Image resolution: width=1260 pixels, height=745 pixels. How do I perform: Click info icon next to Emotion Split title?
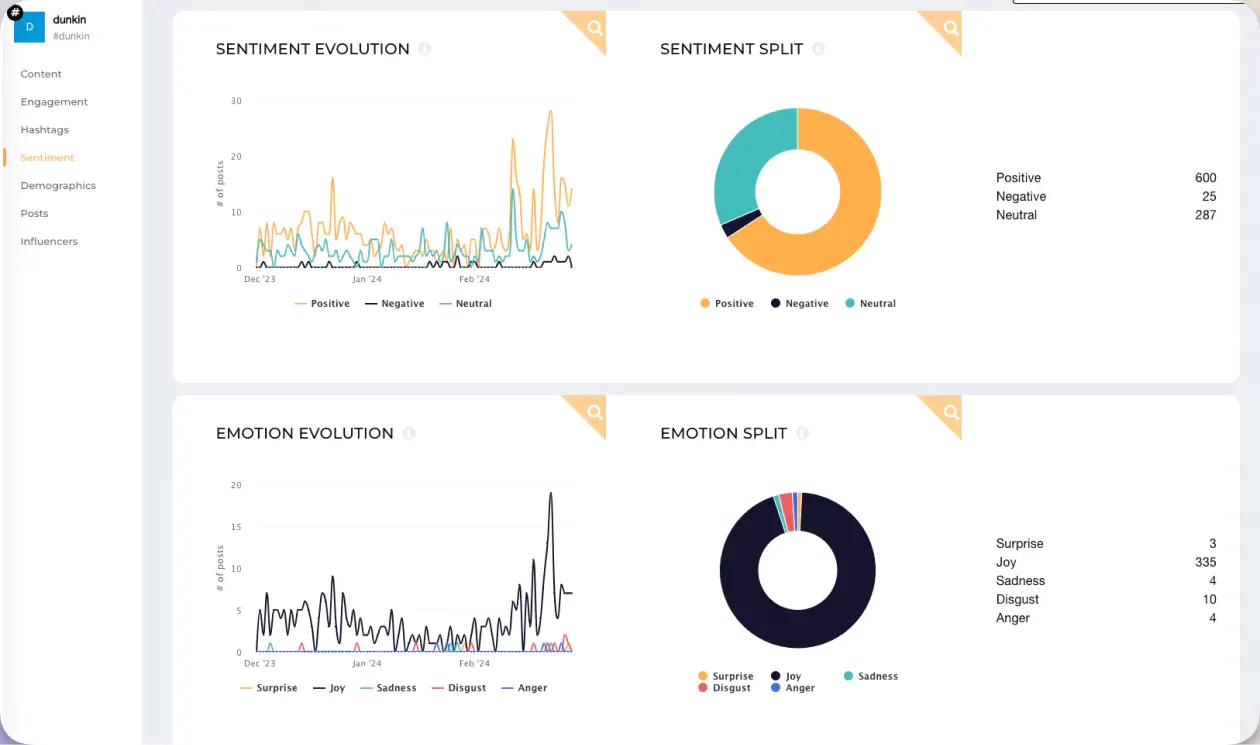coord(803,433)
